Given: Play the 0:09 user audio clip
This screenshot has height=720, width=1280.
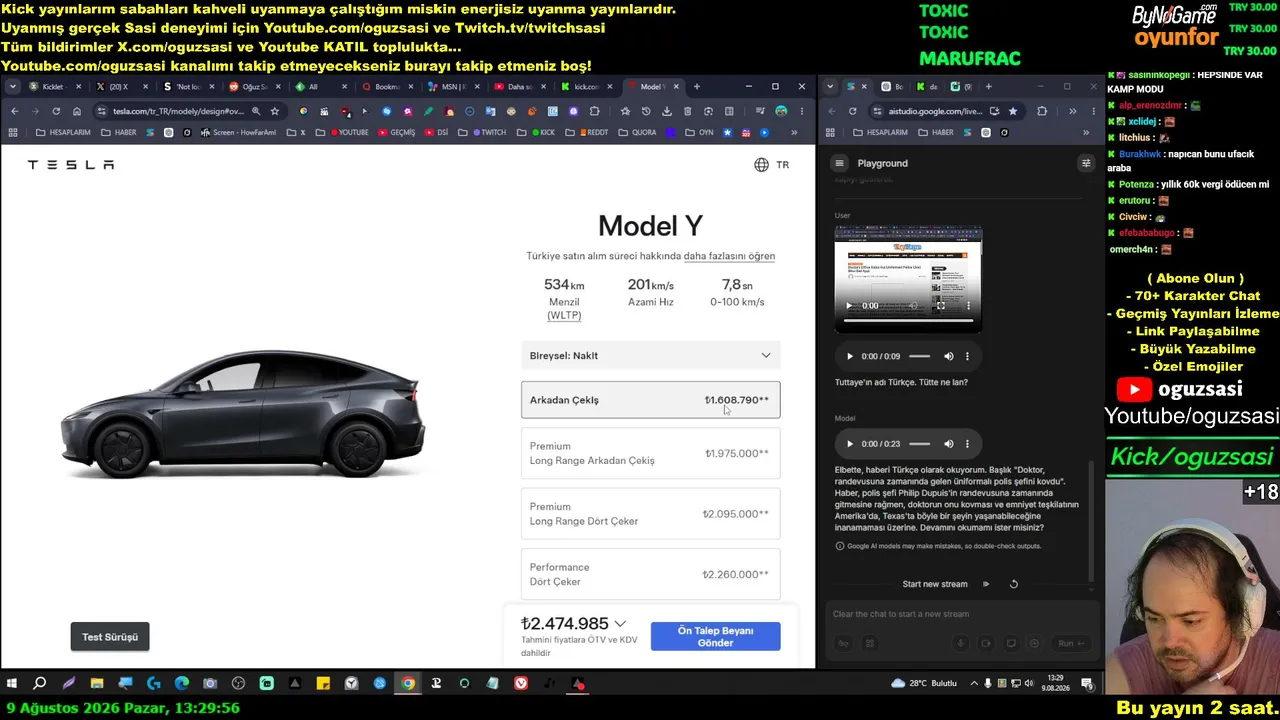Looking at the screenshot, I should tap(850, 356).
